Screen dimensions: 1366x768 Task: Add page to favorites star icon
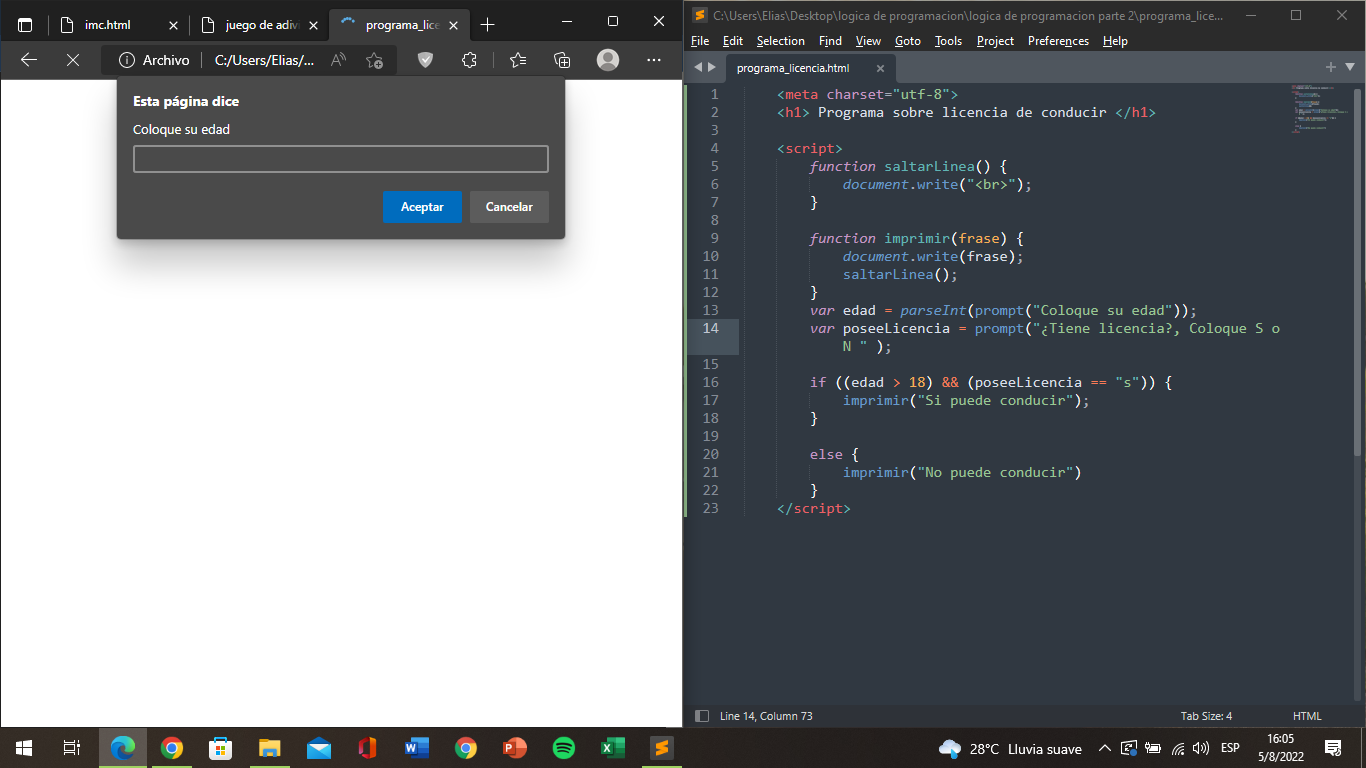(374, 60)
